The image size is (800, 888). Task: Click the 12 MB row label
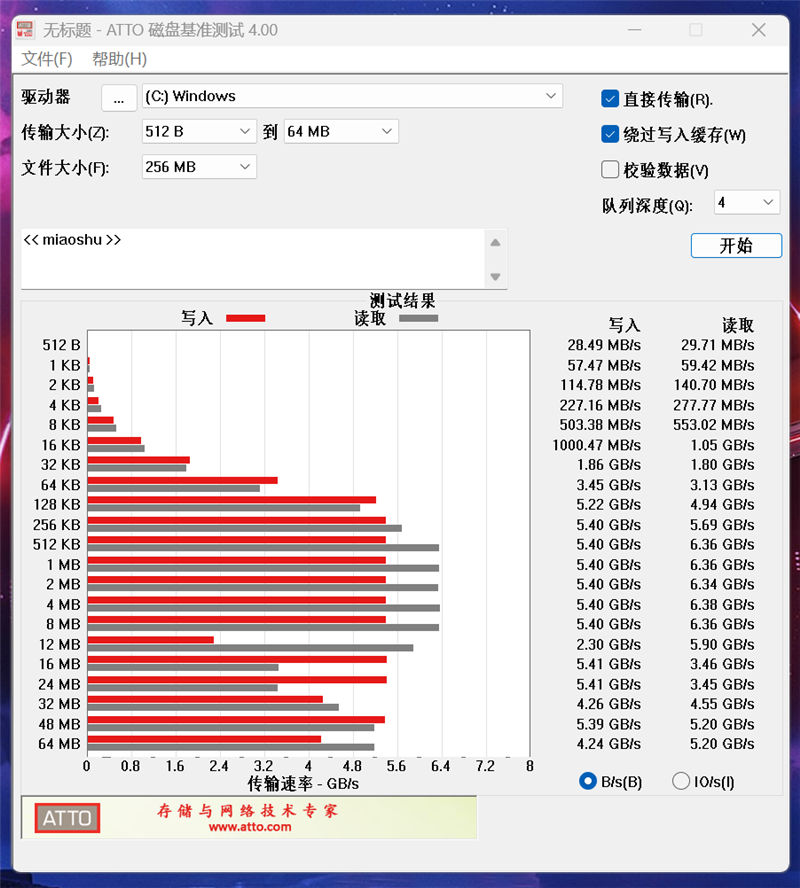coord(59,644)
